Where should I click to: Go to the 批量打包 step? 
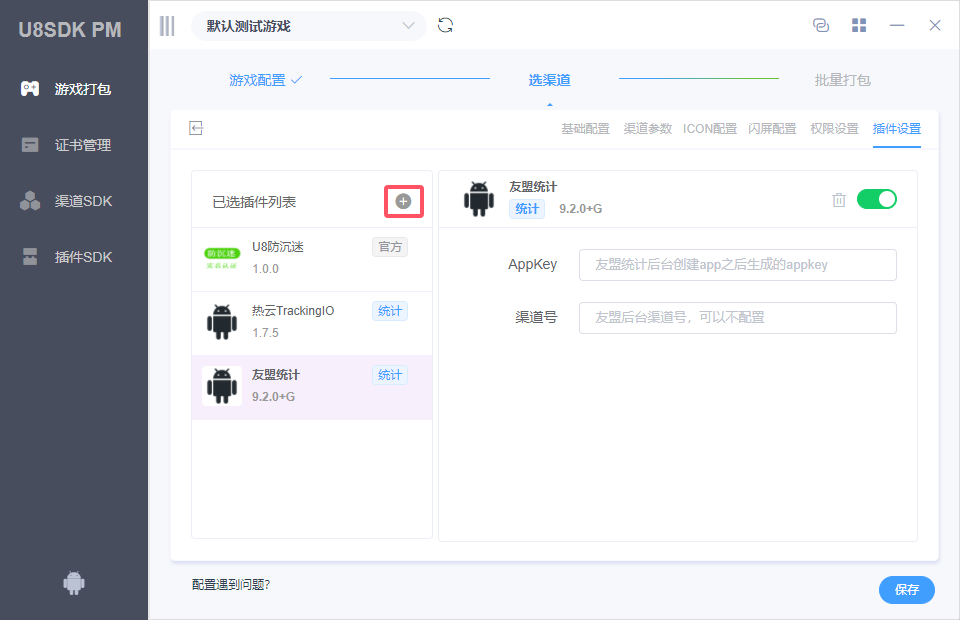(x=842, y=80)
